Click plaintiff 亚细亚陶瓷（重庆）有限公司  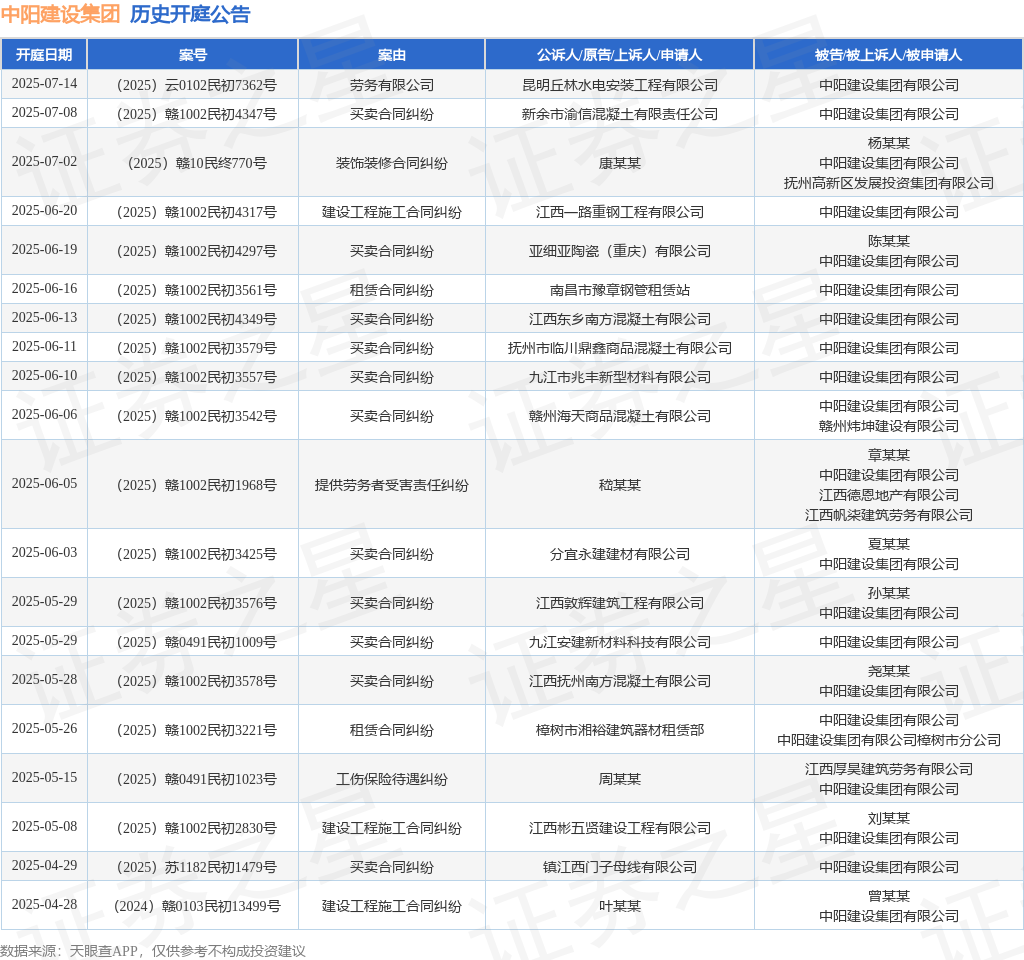pos(620,251)
